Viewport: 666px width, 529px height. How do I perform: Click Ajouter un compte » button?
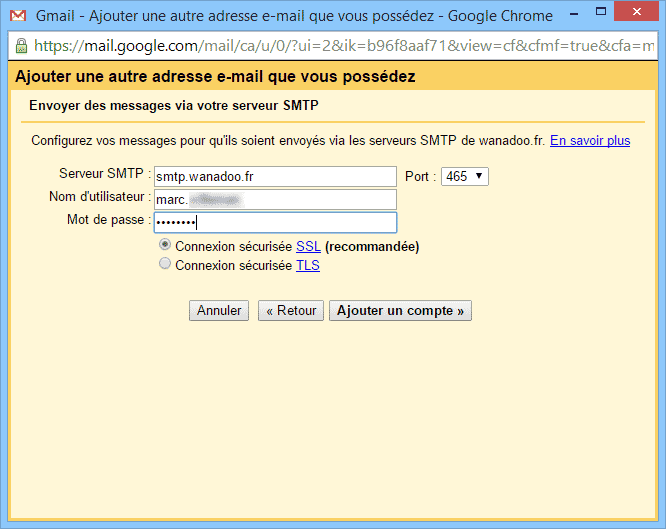coord(400,311)
